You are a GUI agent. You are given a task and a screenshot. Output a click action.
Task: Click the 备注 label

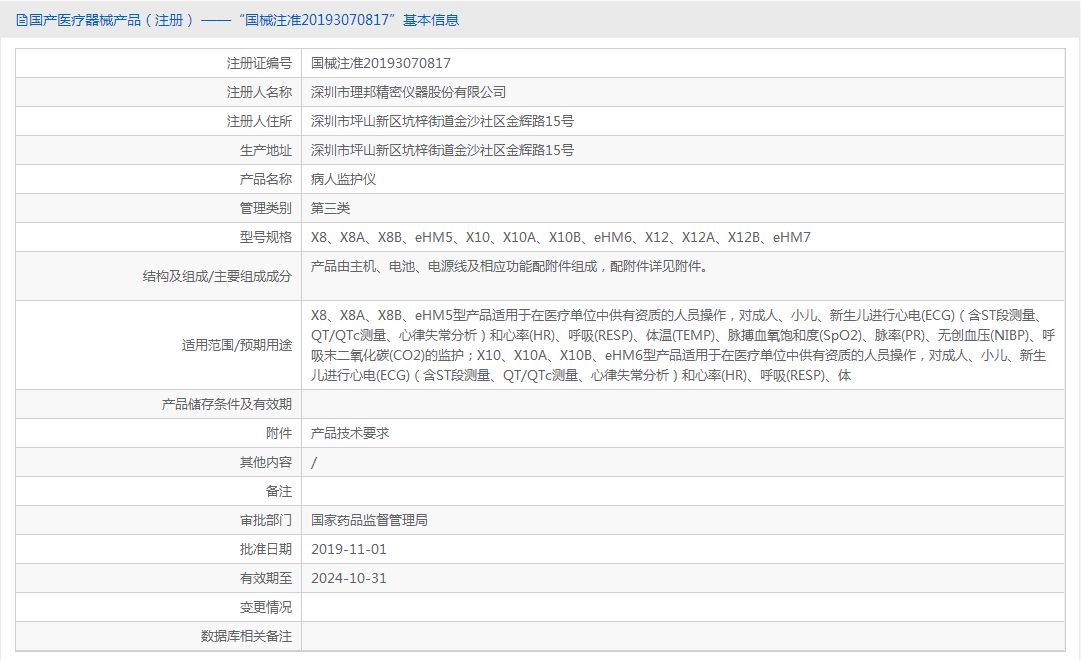click(x=279, y=491)
